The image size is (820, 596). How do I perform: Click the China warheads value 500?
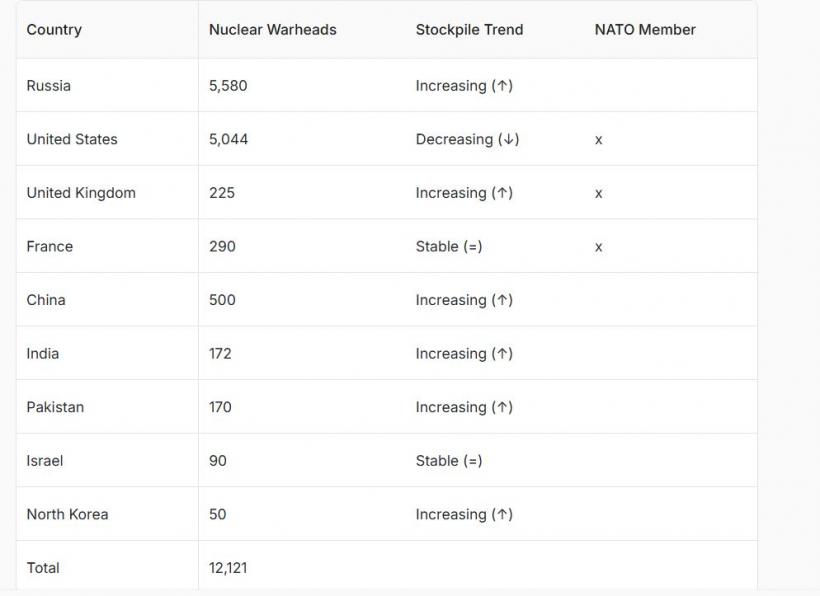pos(222,300)
